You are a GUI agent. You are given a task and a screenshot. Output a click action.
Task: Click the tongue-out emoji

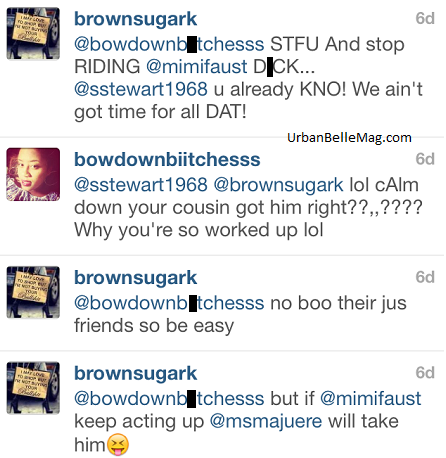click(x=117, y=445)
